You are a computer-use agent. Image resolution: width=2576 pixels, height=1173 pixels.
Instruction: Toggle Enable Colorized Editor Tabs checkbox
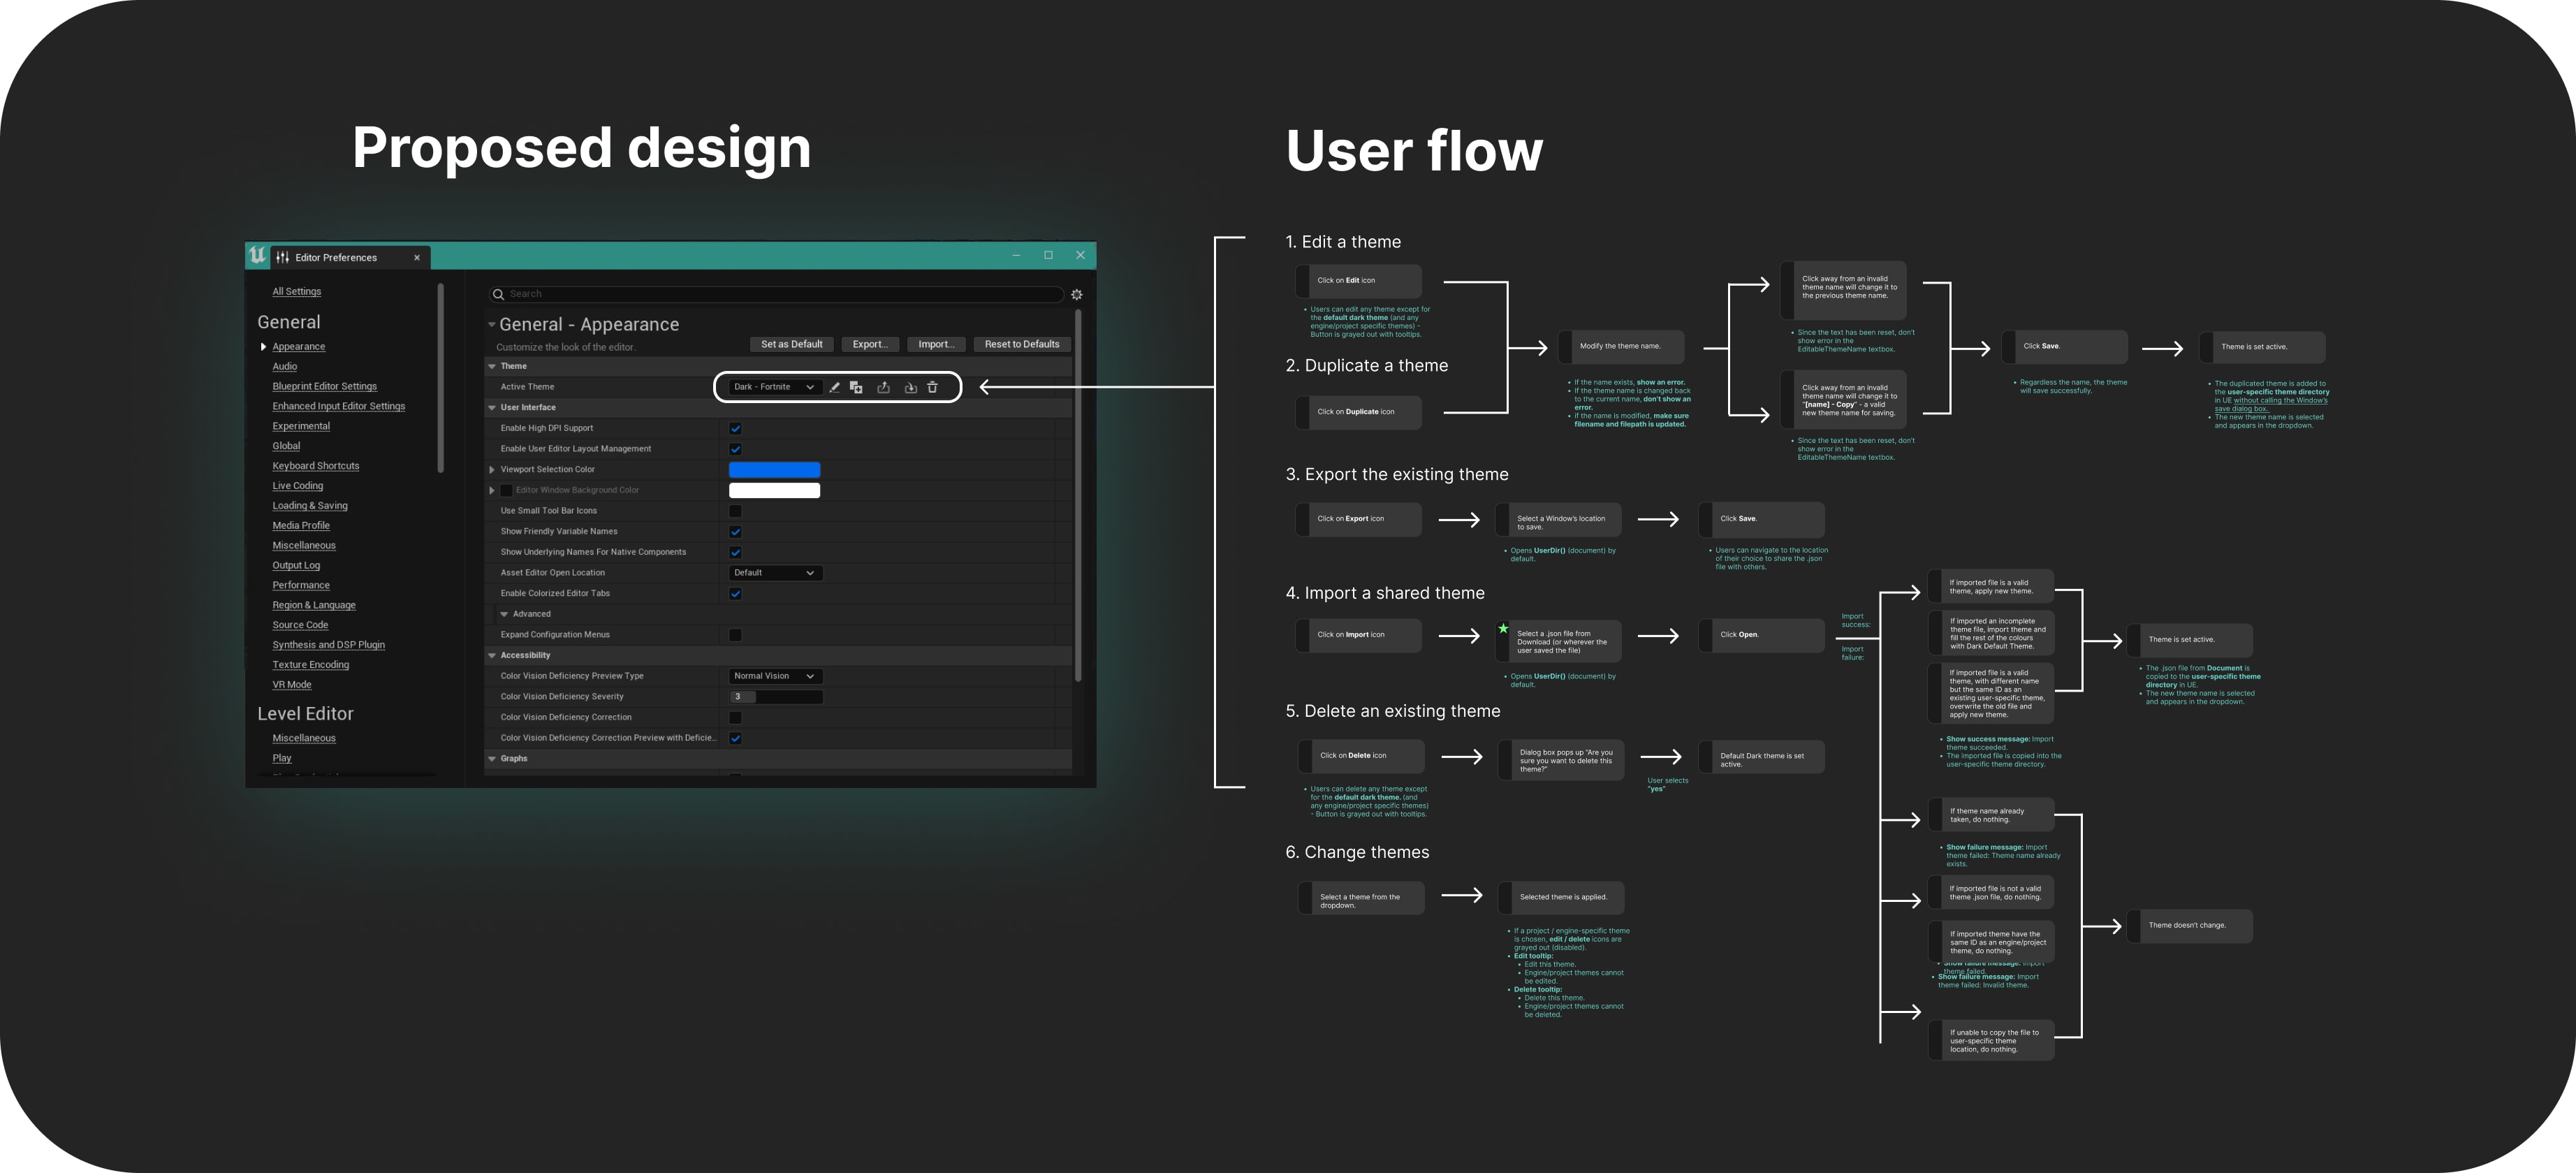click(x=735, y=594)
